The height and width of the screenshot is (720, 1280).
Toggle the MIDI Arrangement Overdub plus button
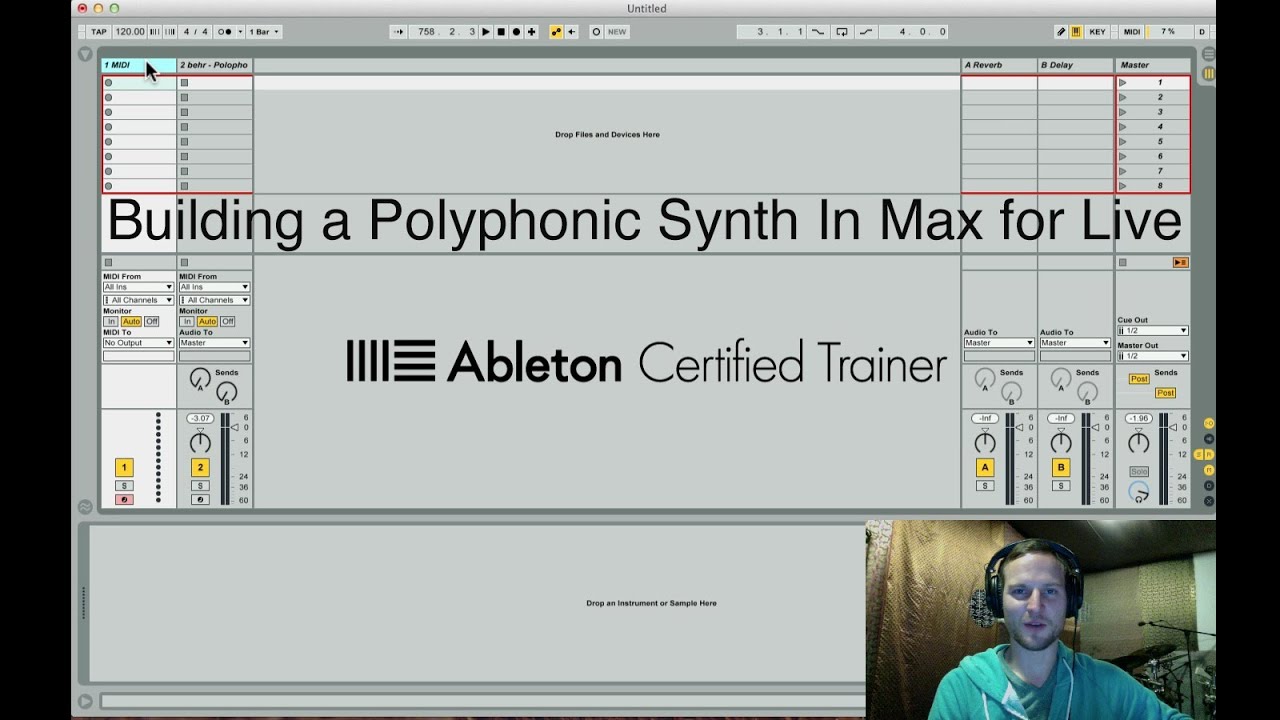click(x=531, y=32)
